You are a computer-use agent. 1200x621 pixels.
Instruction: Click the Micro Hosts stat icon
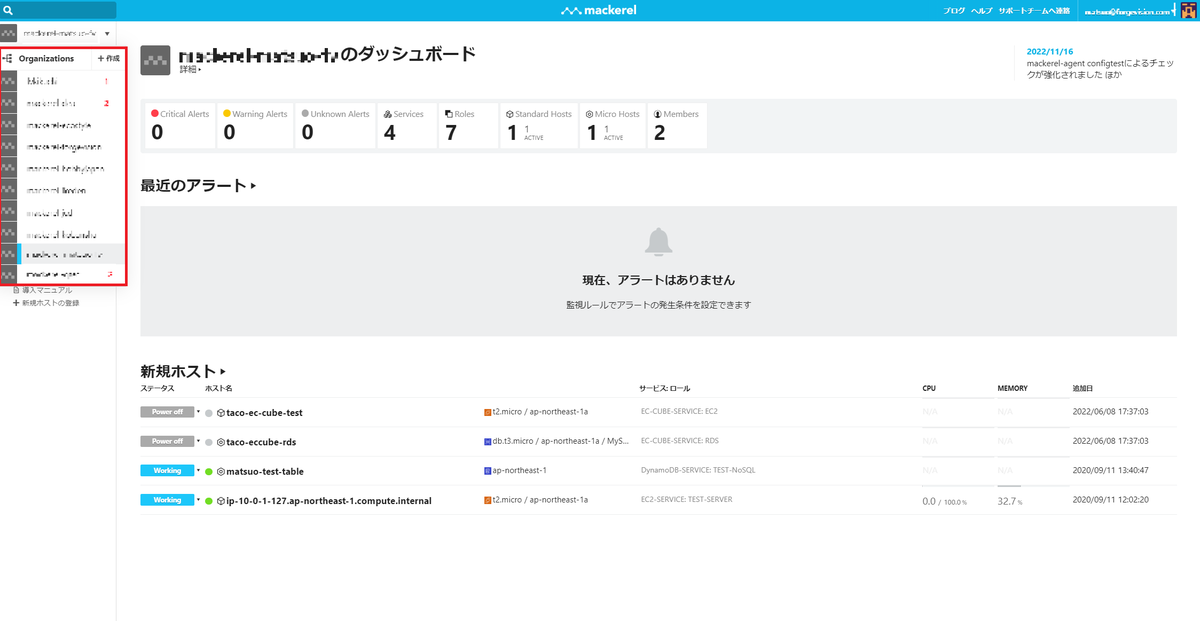coord(590,114)
